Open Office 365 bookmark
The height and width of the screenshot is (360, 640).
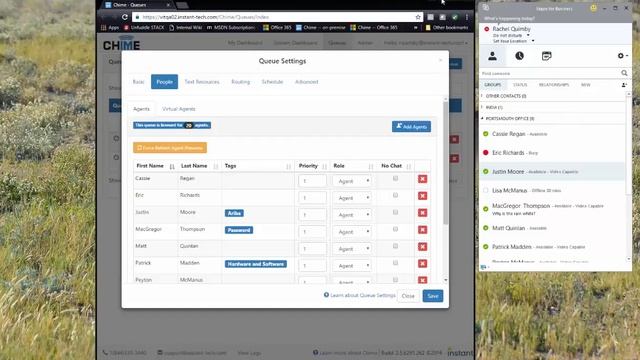click(x=278, y=27)
